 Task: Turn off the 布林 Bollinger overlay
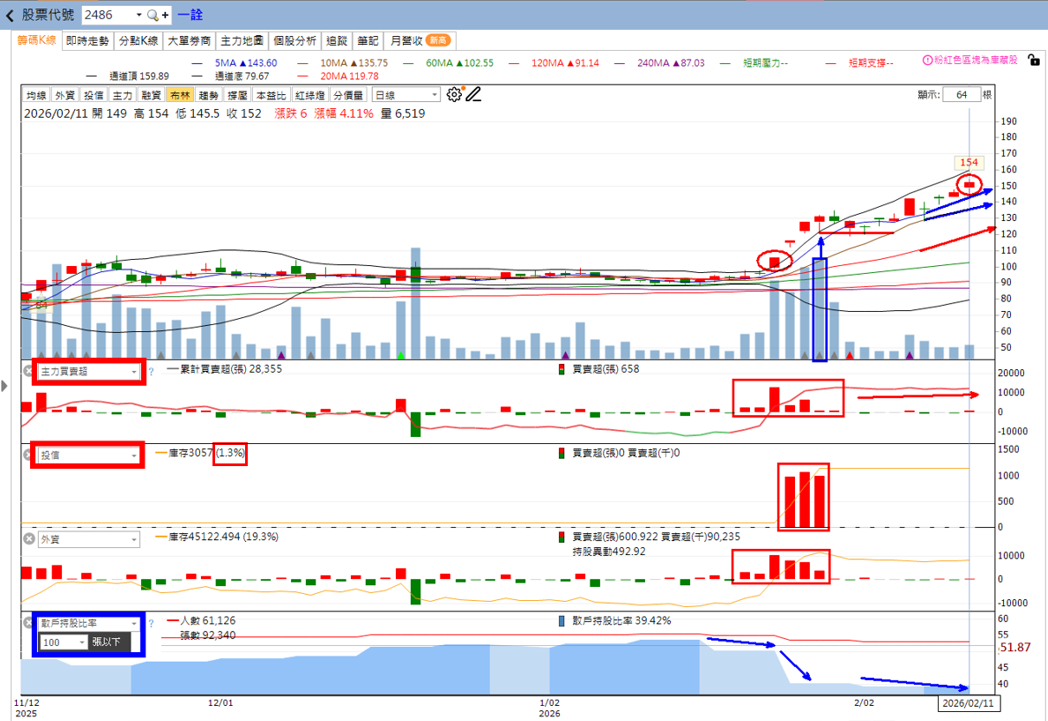[180, 95]
